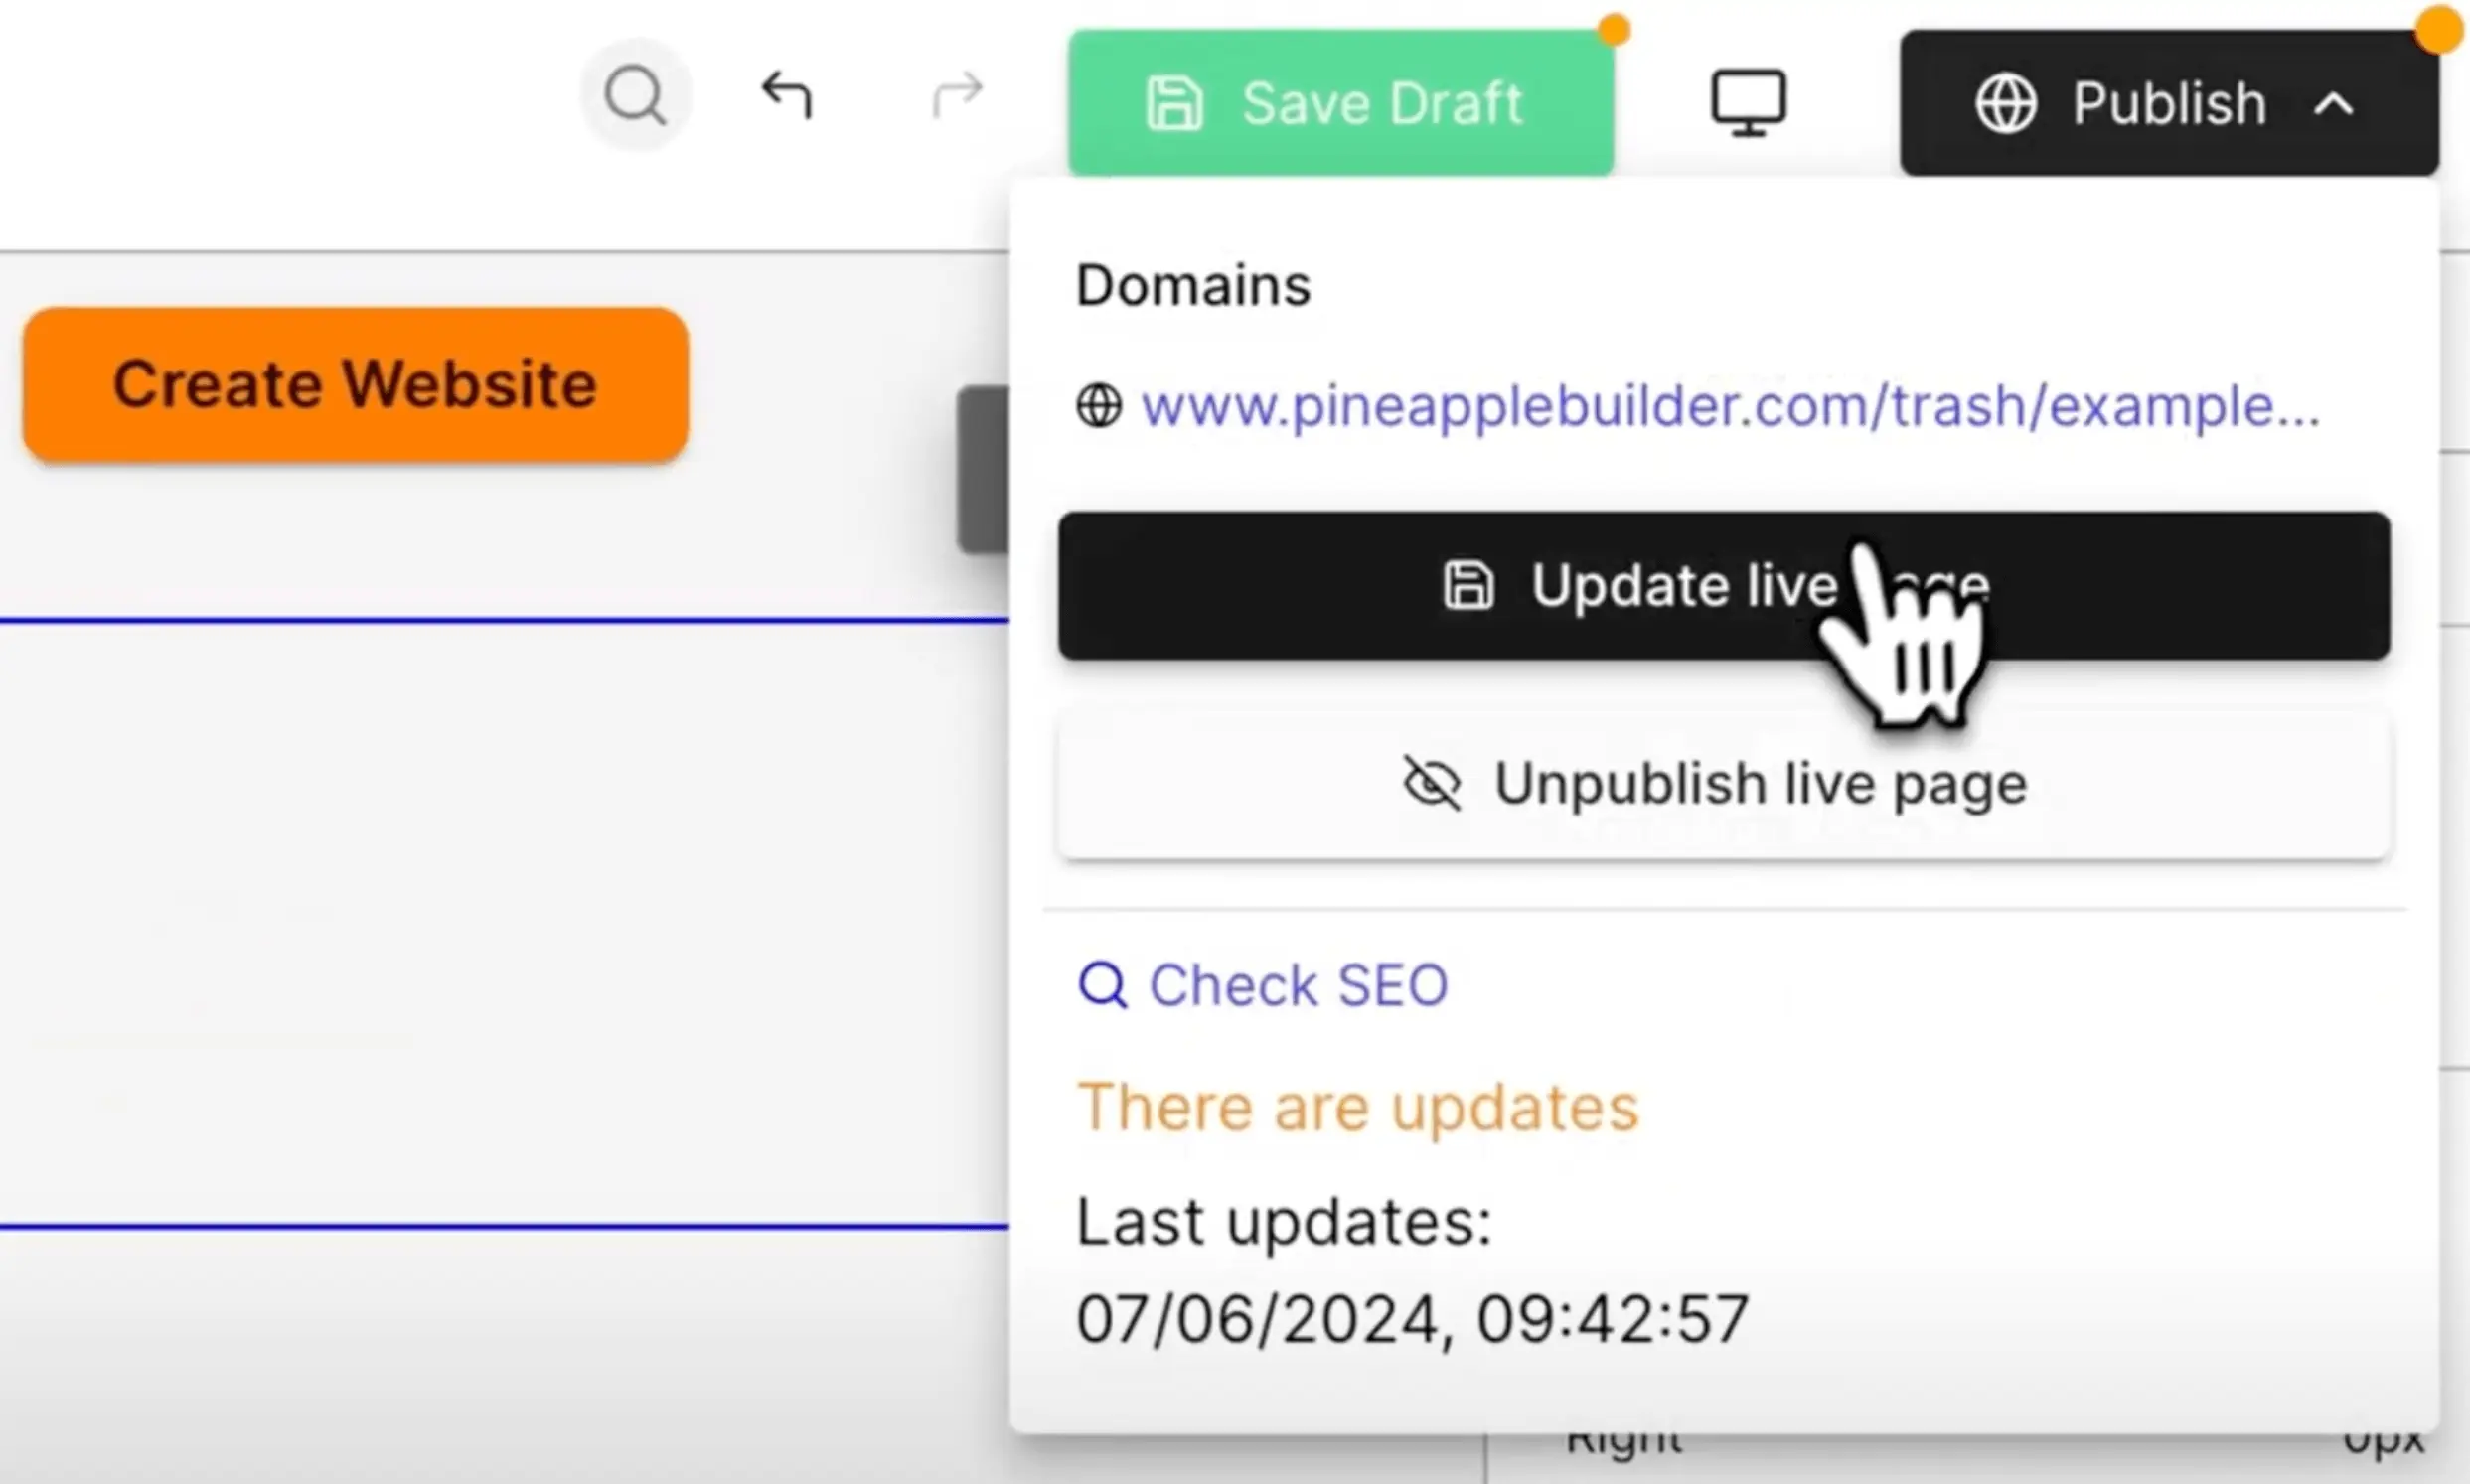Image resolution: width=2470 pixels, height=1484 pixels.
Task: Click the crossed-eye unpublish icon
Action: [1432, 783]
